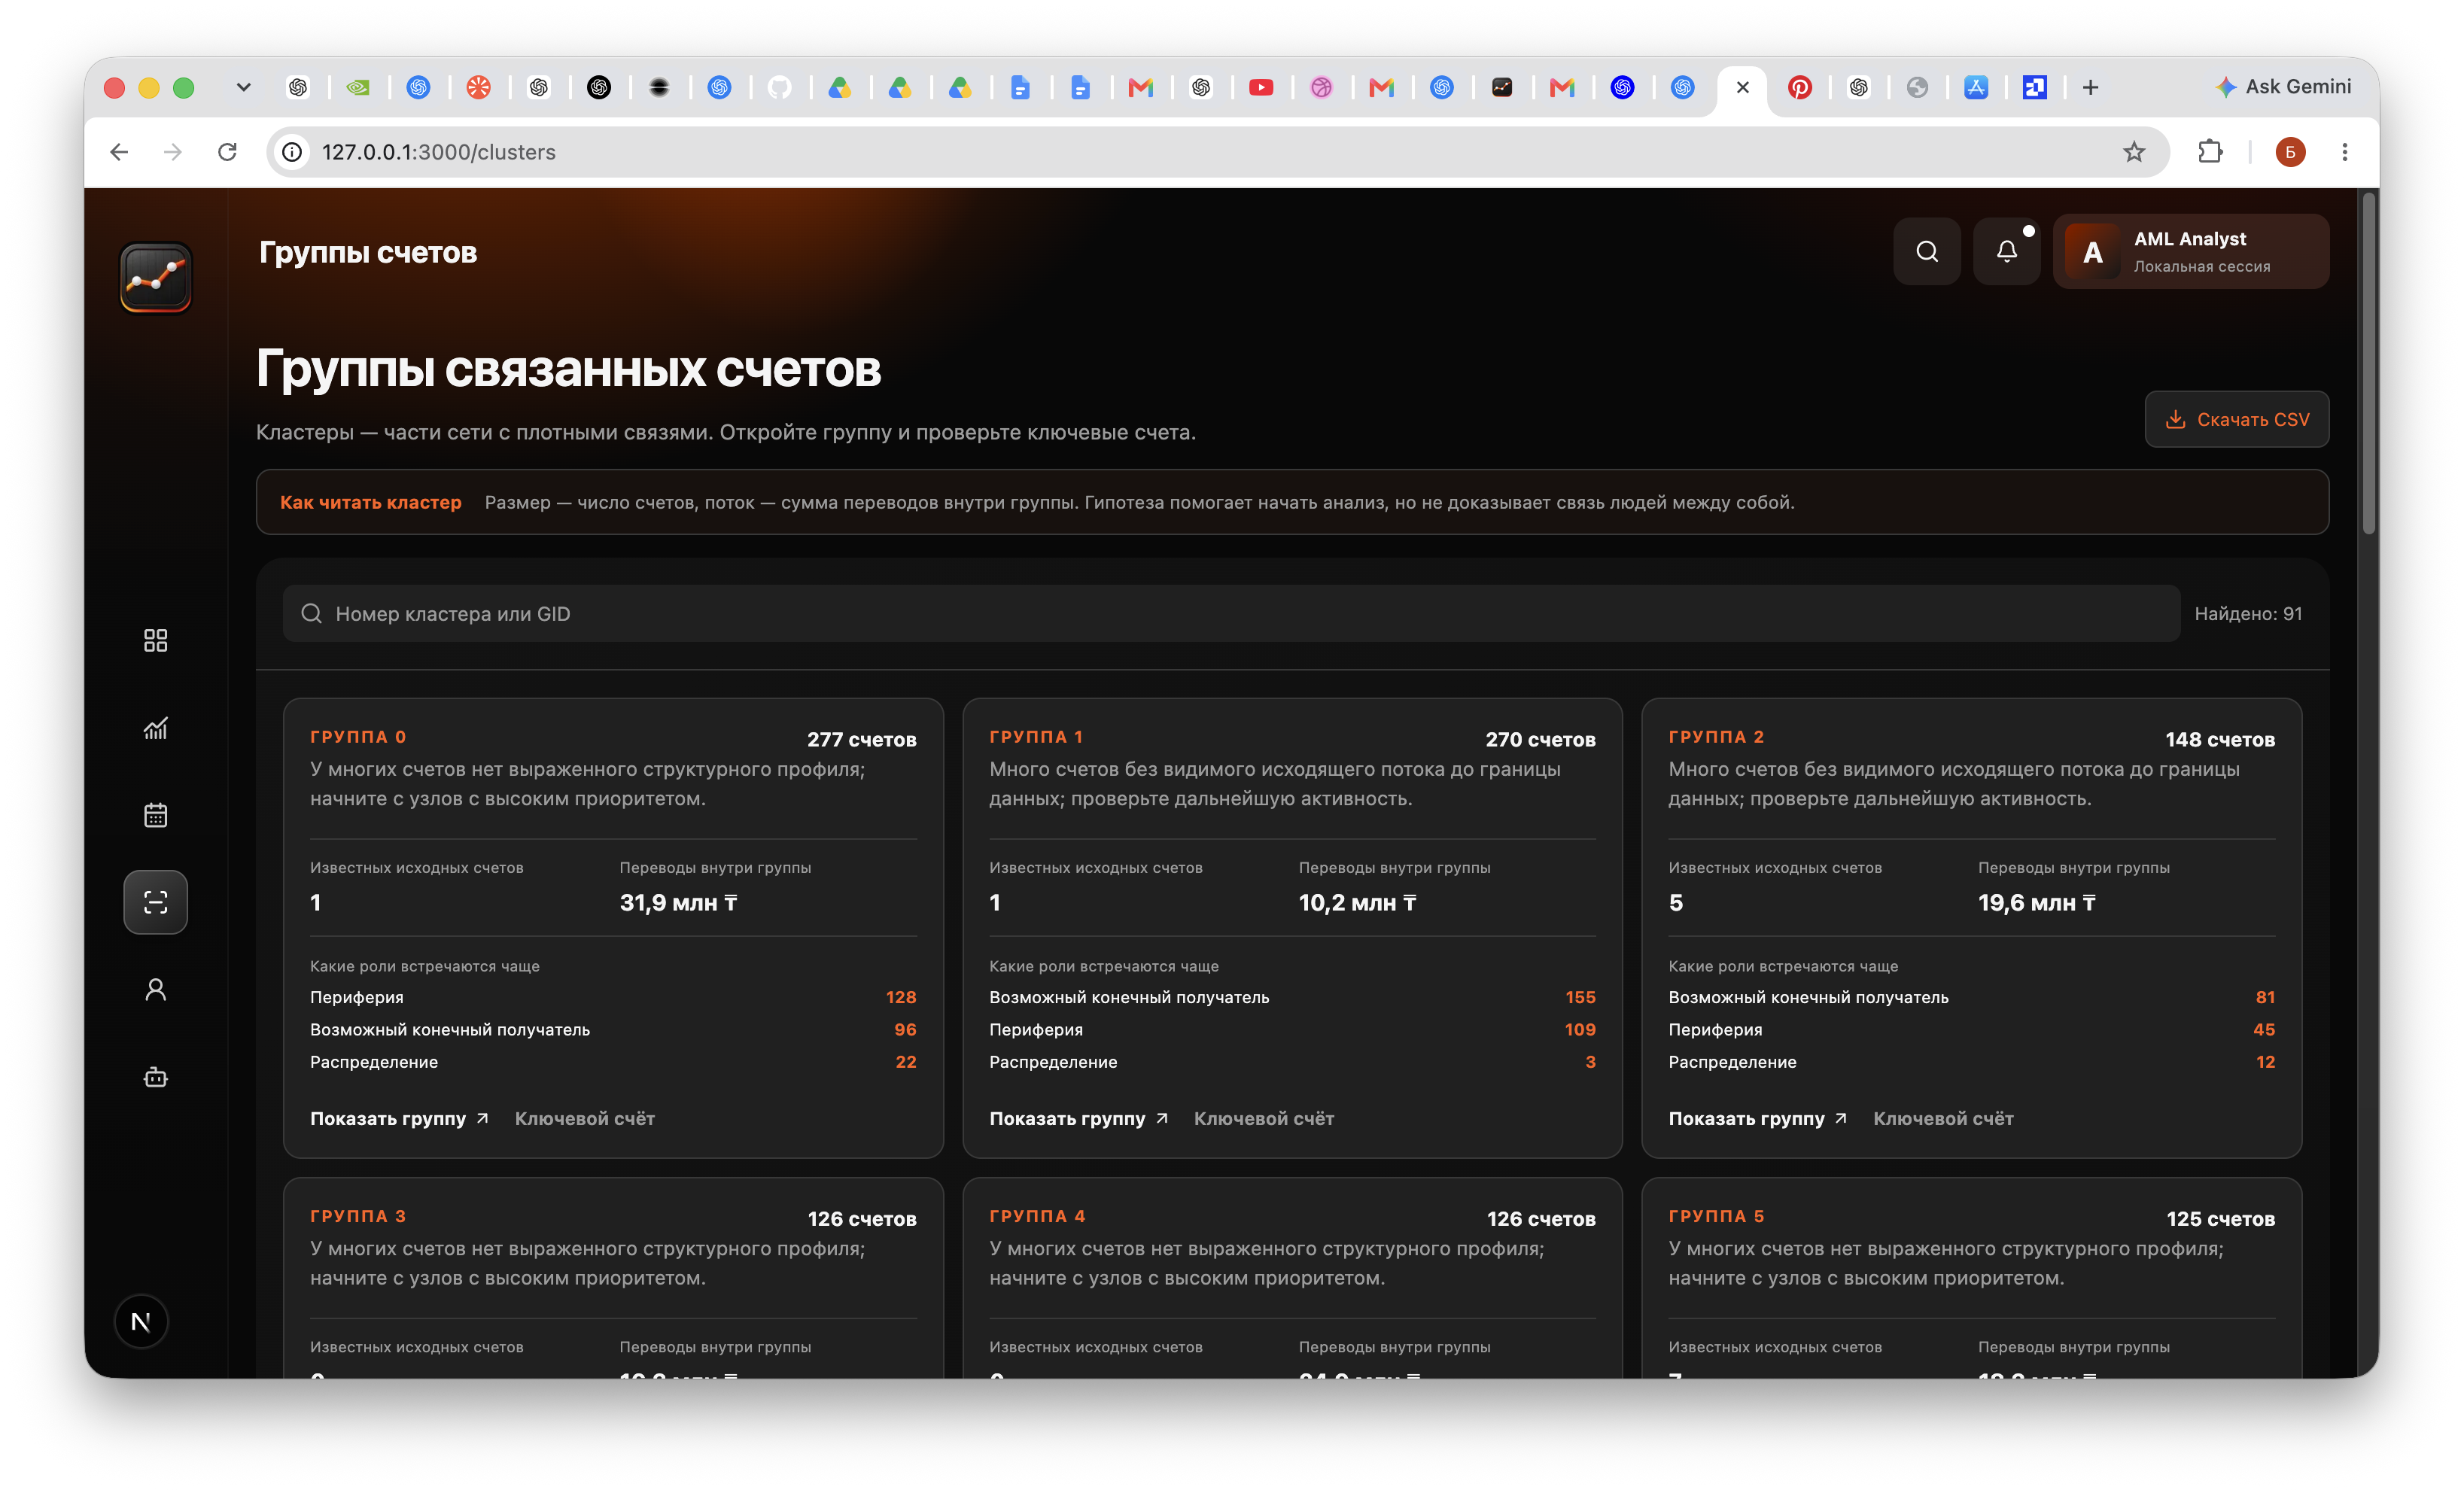Open the AML Analyst account menu
2464x1490 pixels.
pos(2190,251)
